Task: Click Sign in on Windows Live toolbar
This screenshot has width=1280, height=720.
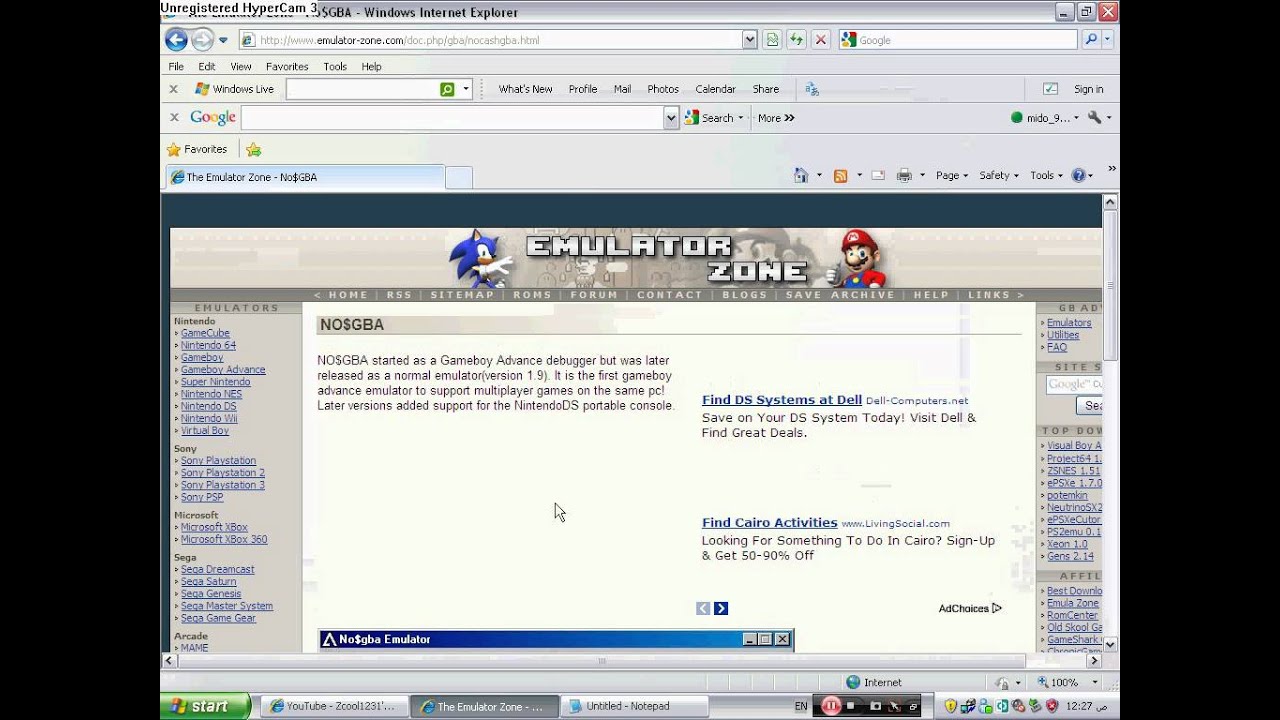Action: tap(1088, 89)
